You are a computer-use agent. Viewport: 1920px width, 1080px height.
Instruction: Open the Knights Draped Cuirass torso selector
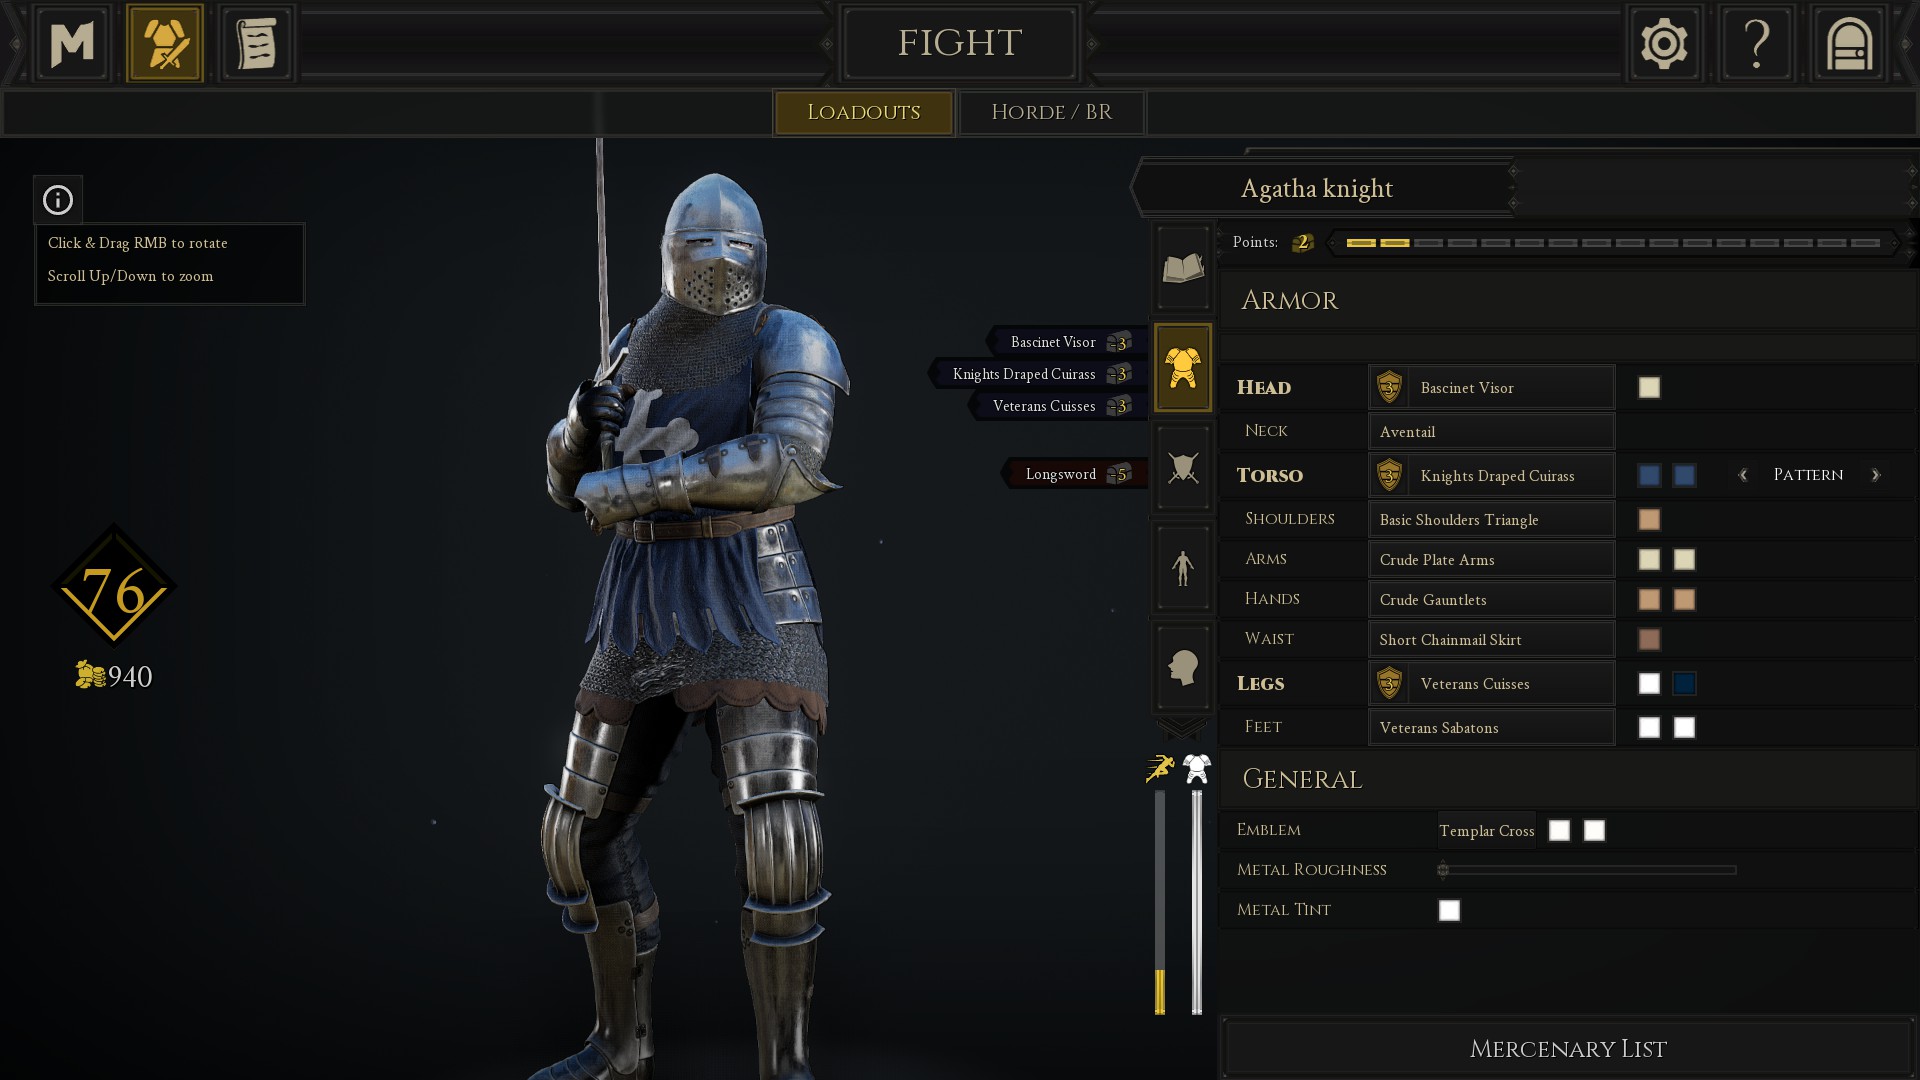[x=1491, y=475]
